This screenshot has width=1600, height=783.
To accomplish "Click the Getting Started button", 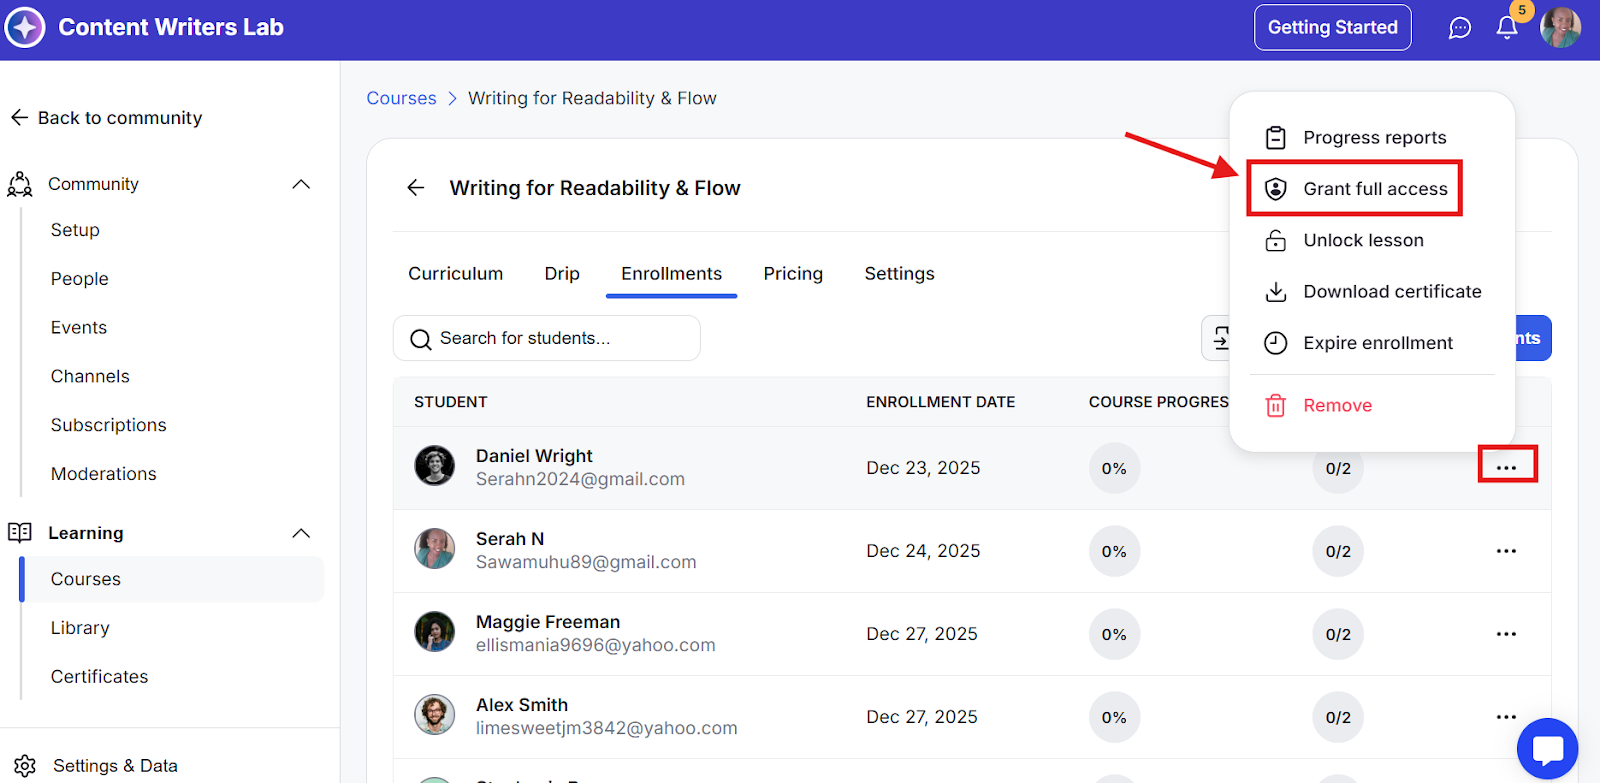I will pos(1332,27).
